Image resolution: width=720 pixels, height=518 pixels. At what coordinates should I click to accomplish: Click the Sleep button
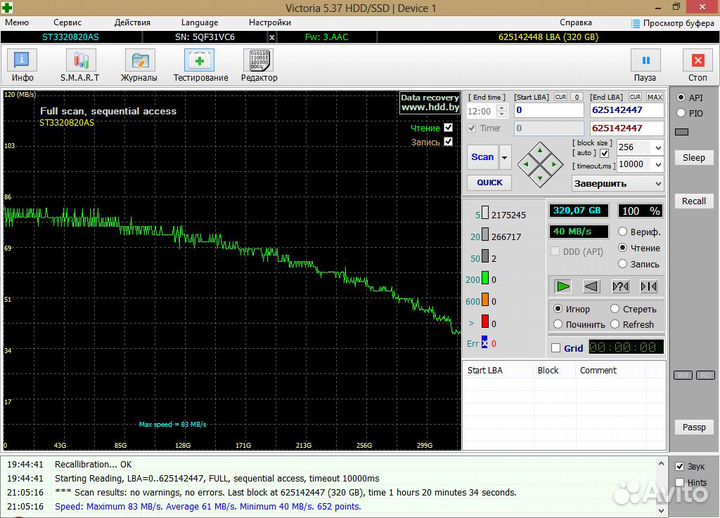pyautogui.click(x=693, y=157)
